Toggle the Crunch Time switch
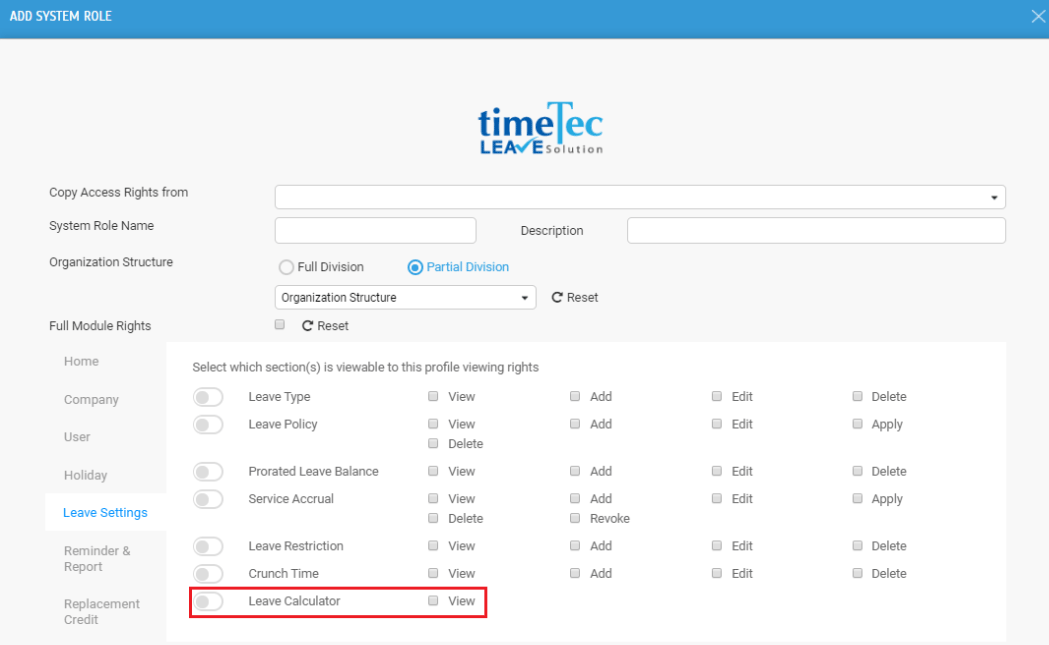Image resolution: width=1049 pixels, height=645 pixels. coord(208,573)
